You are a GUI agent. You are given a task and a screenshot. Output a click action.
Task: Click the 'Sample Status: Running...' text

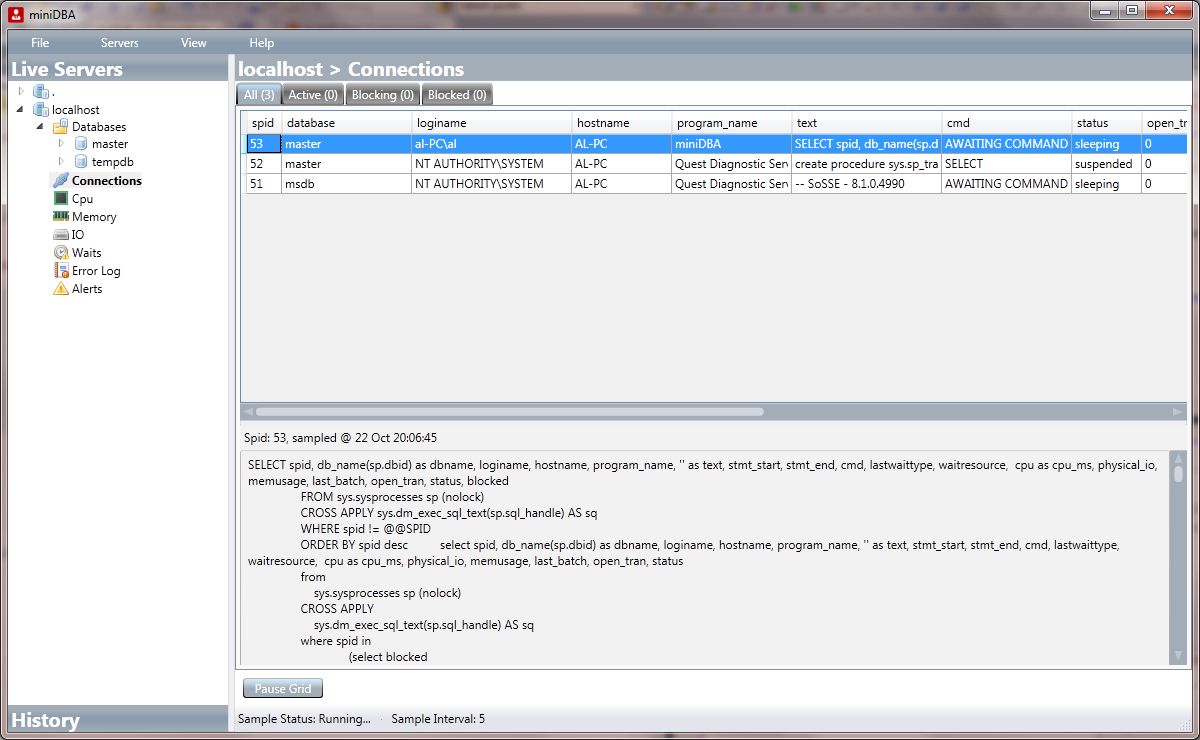(x=304, y=719)
